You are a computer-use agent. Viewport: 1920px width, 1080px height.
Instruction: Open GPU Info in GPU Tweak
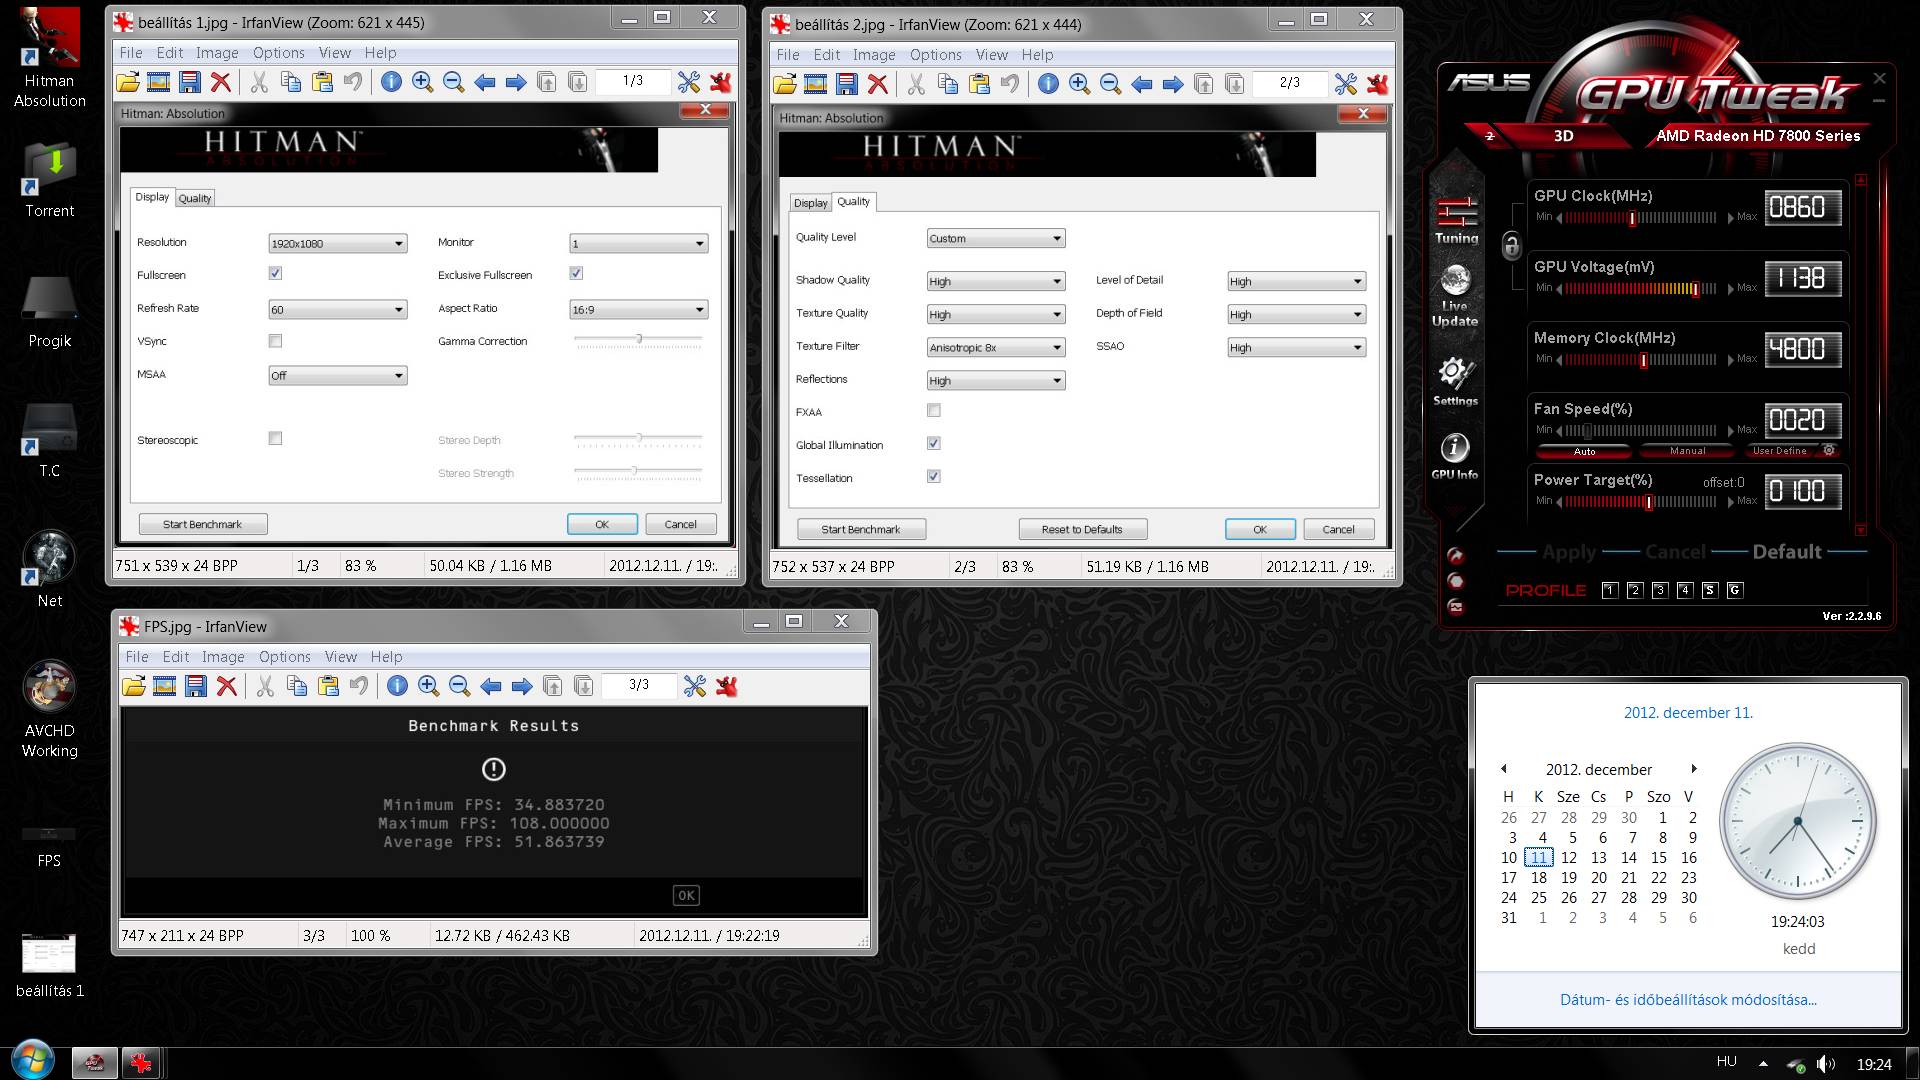coord(1454,456)
